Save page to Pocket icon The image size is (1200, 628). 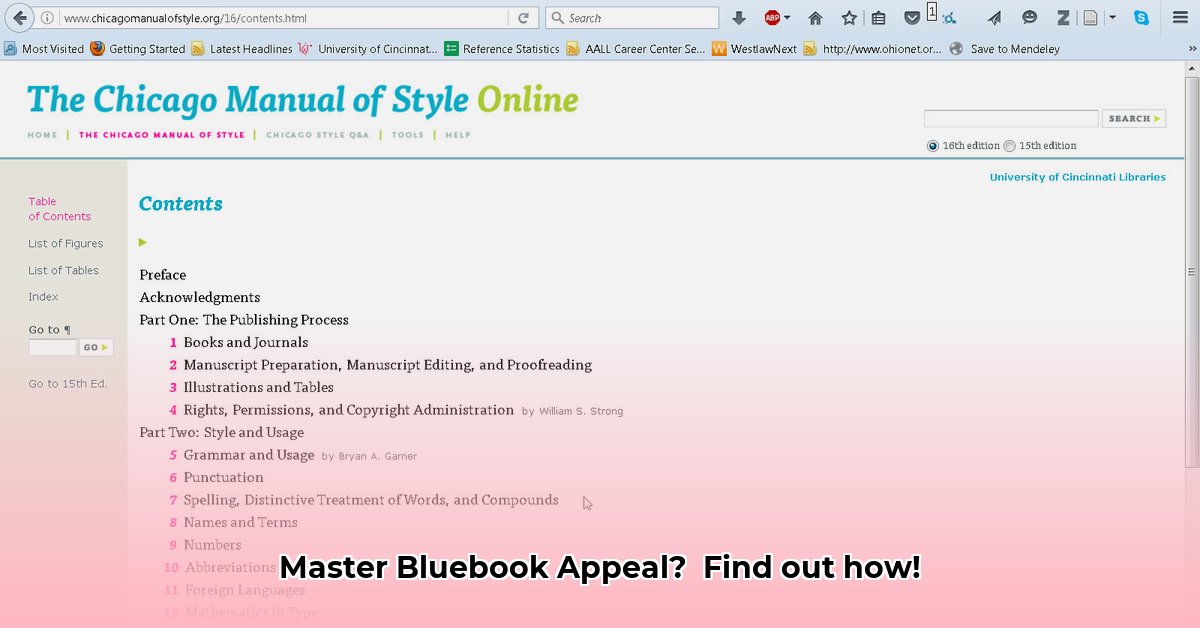(912, 18)
